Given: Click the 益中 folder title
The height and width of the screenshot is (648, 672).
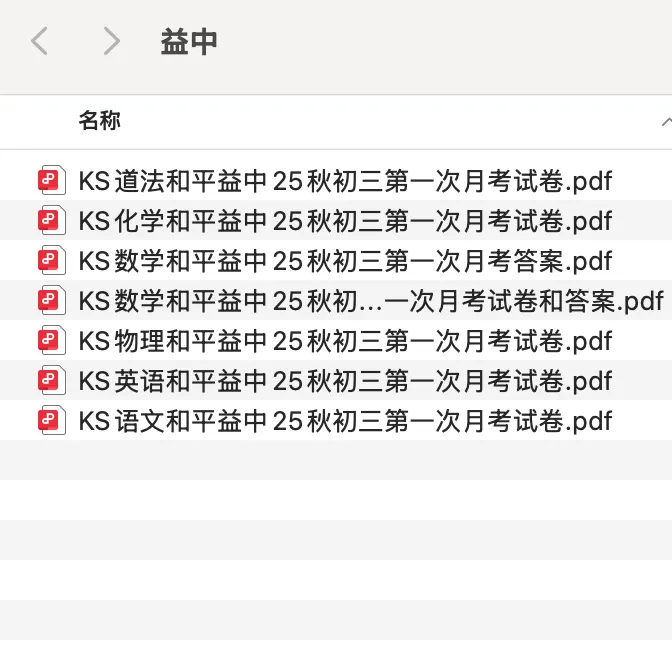Looking at the screenshot, I should [x=189, y=42].
